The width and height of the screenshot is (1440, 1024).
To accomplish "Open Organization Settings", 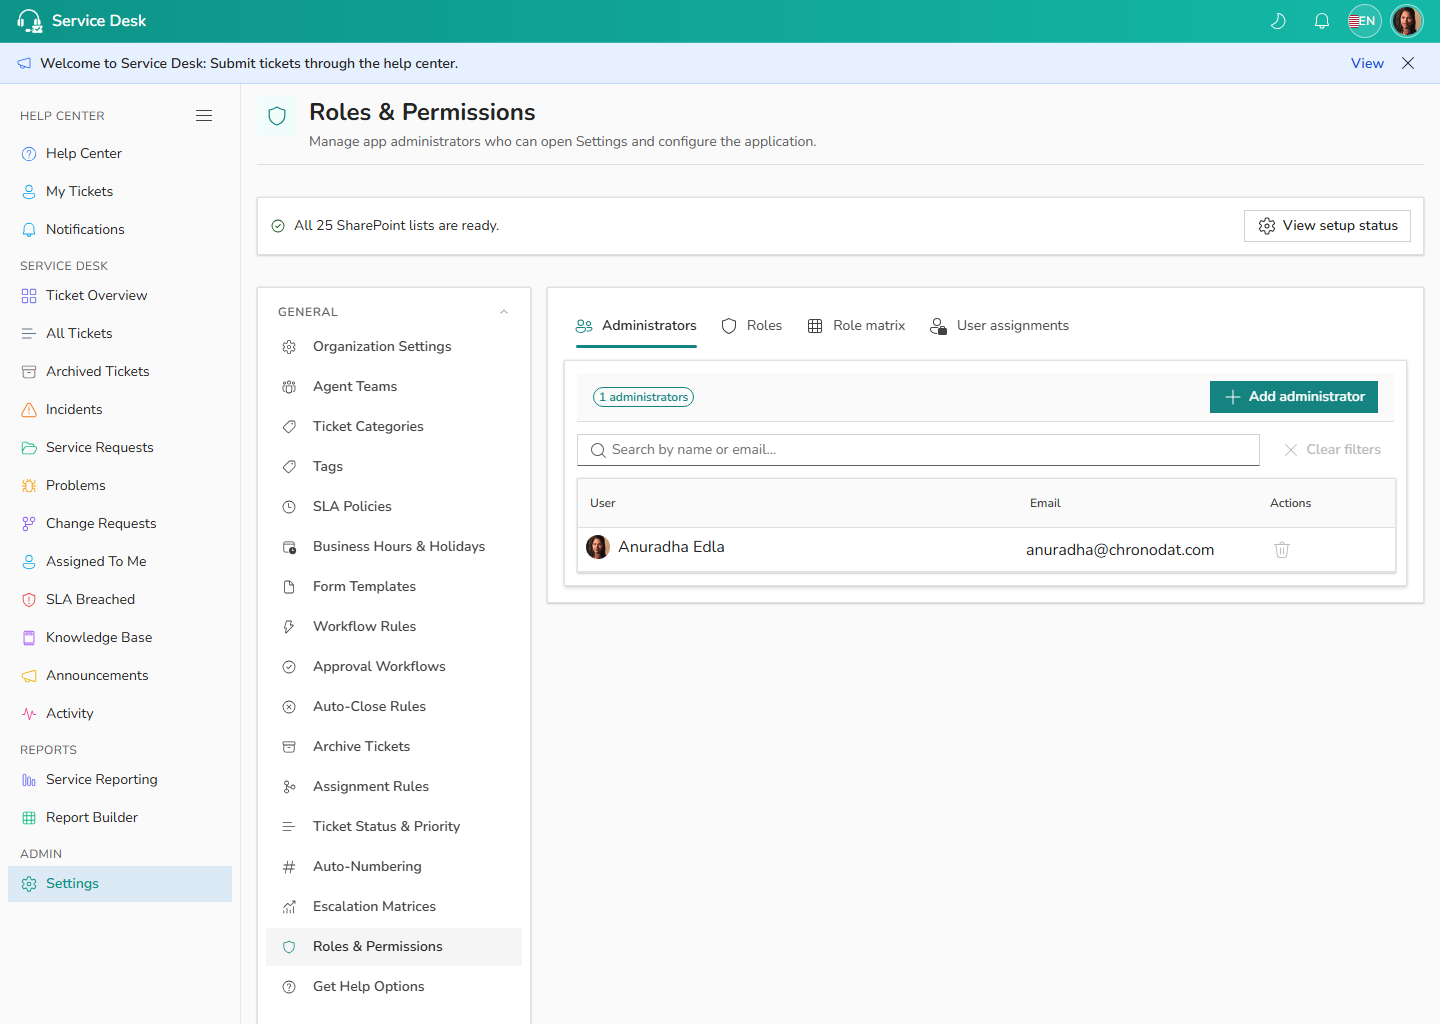I will coord(394,346).
